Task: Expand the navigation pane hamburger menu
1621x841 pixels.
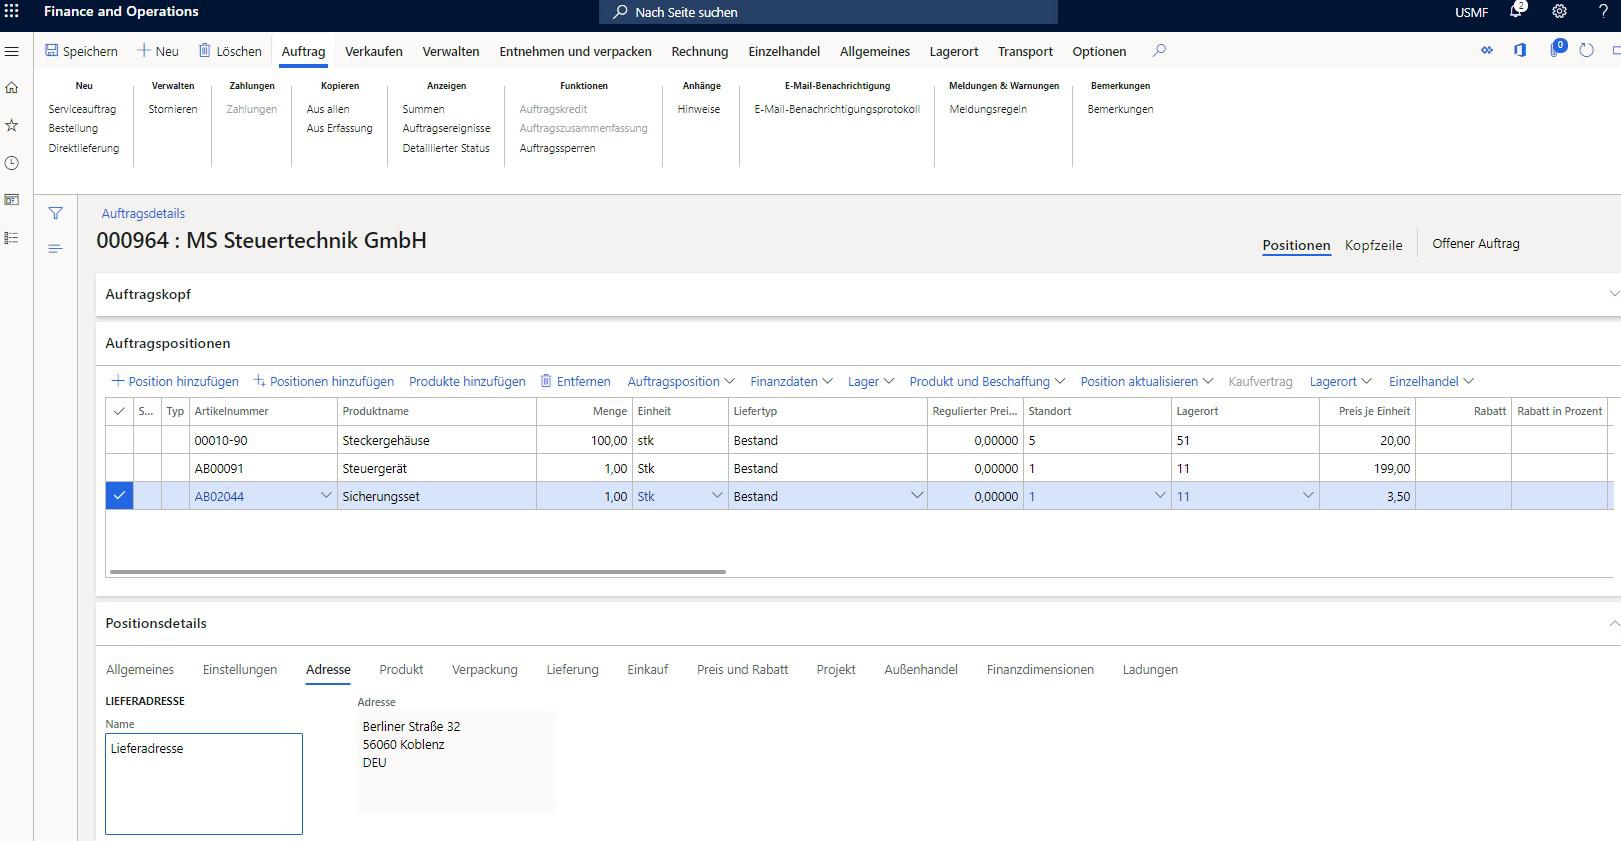Action: (12, 51)
